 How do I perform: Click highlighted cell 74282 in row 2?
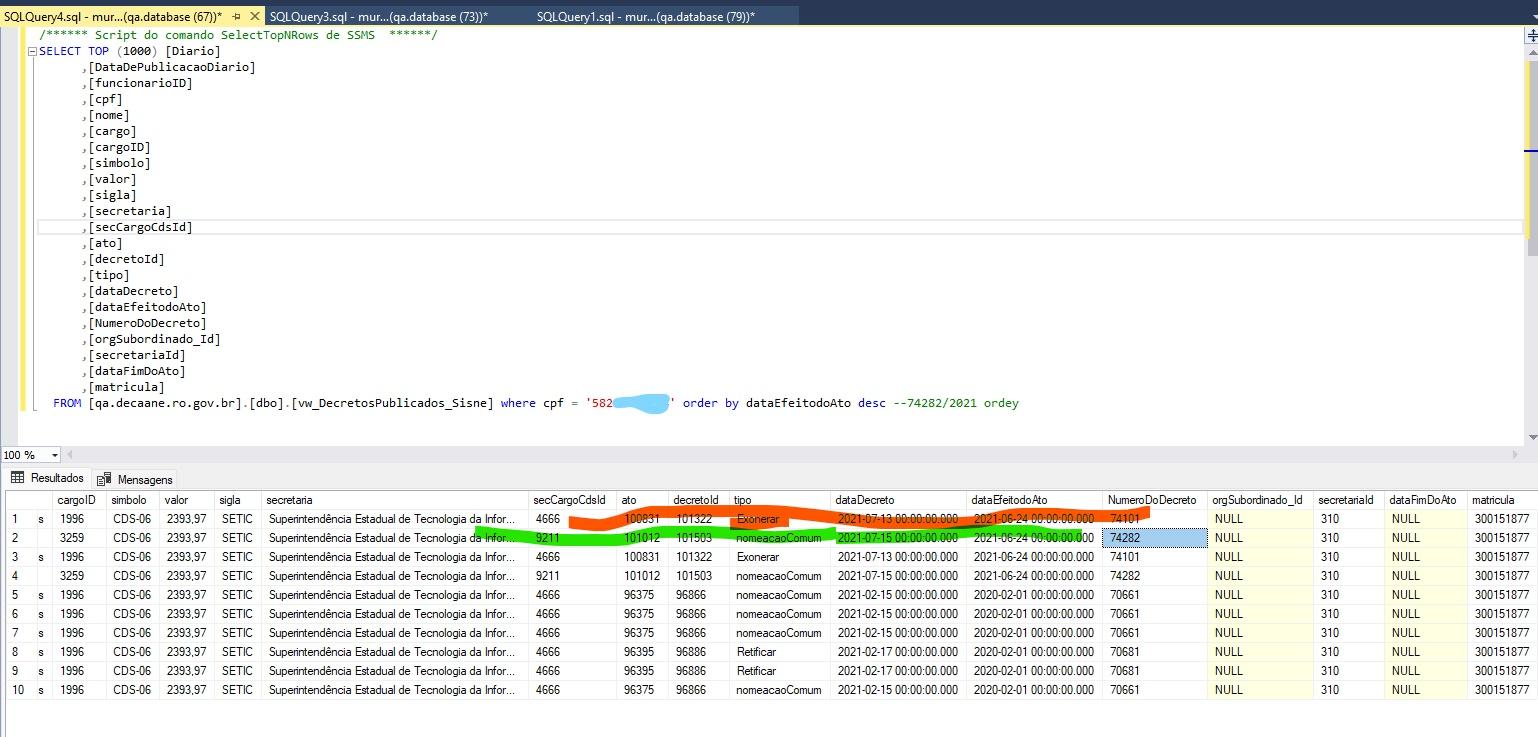pyautogui.click(x=1155, y=538)
